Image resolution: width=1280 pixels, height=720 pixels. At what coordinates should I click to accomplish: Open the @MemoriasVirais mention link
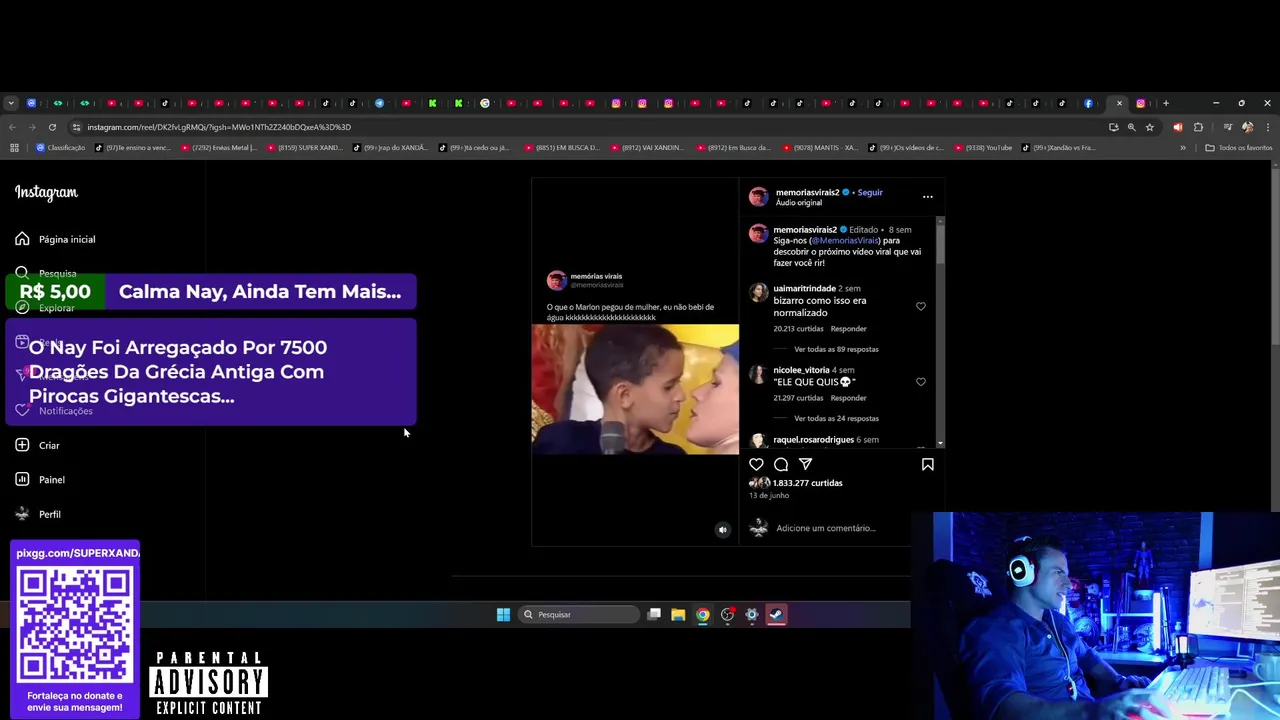(x=844, y=241)
